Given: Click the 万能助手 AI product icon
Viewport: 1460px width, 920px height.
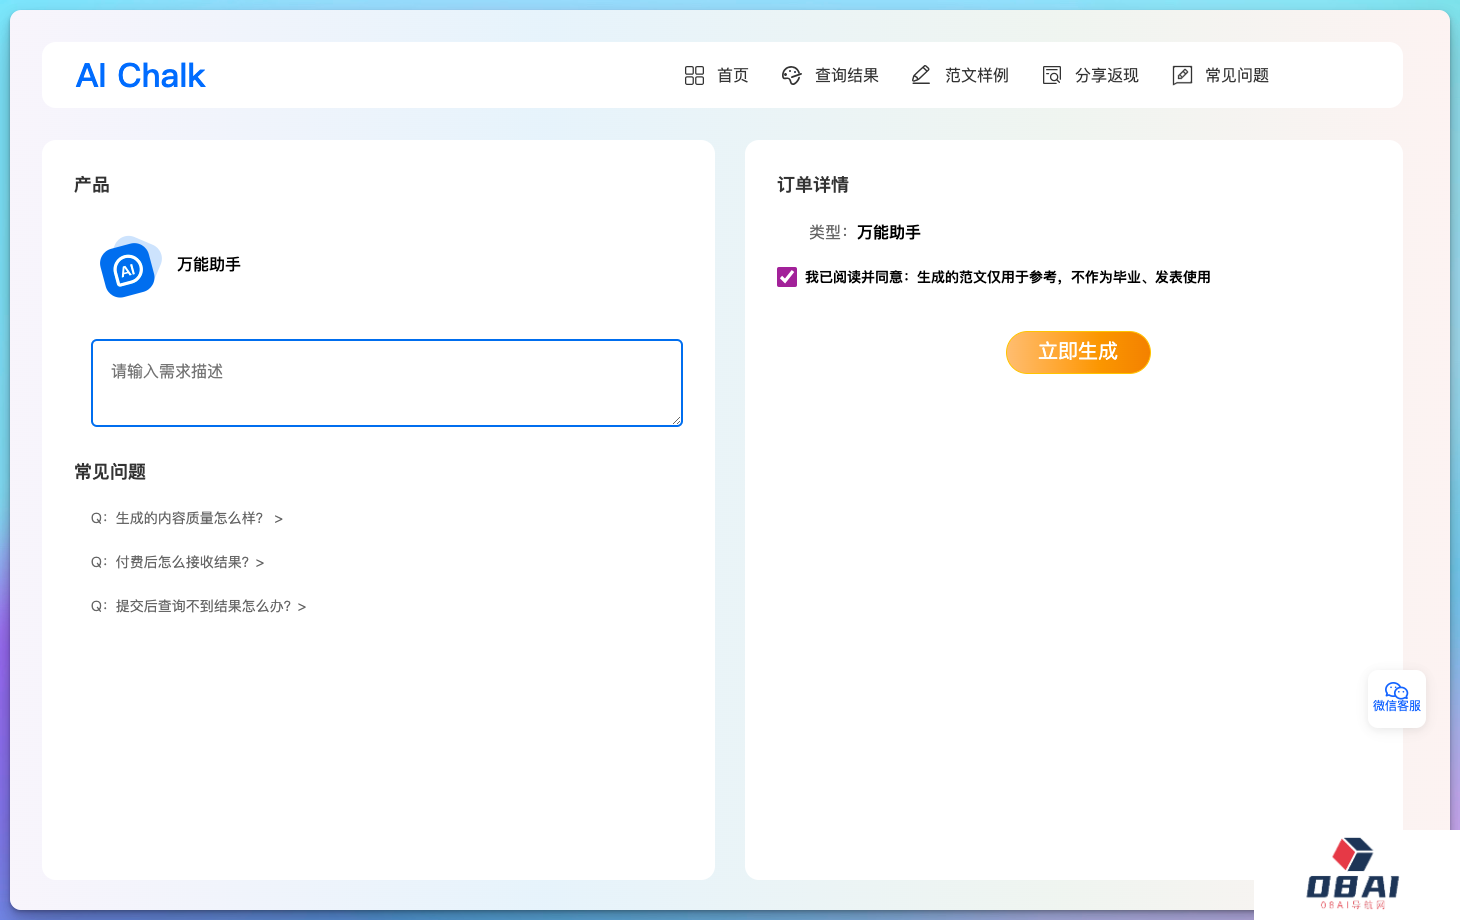Looking at the screenshot, I should click(x=130, y=267).
